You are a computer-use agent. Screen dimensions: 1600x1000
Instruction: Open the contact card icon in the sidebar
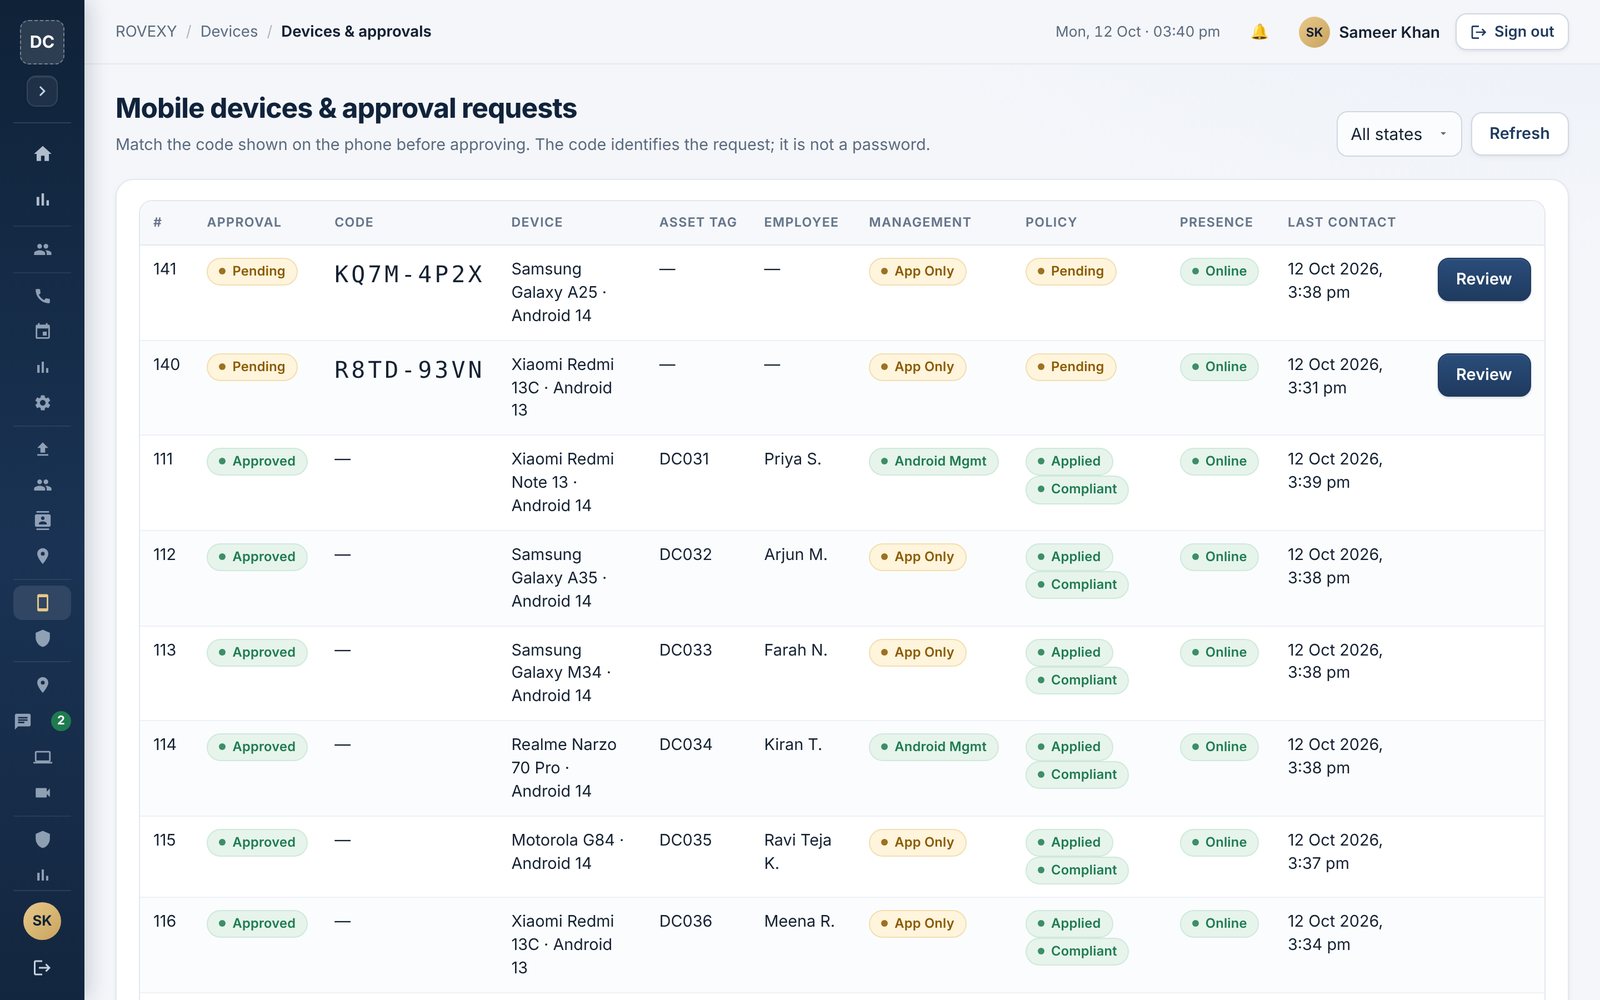(x=42, y=520)
